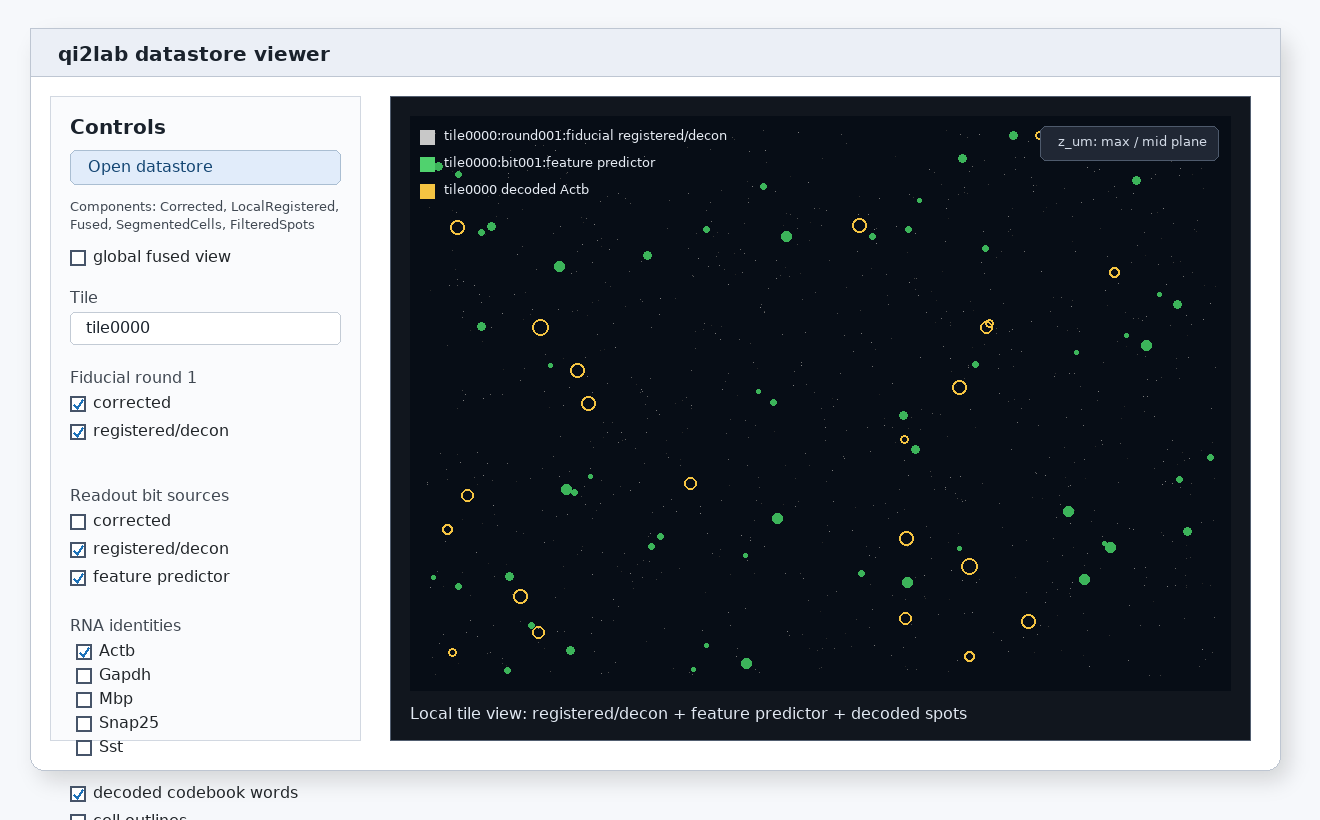The height and width of the screenshot is (820, 1320).
Task: Uncheck the Actb RNA identity
Action: pyautogui.click(x=84, y=652)
